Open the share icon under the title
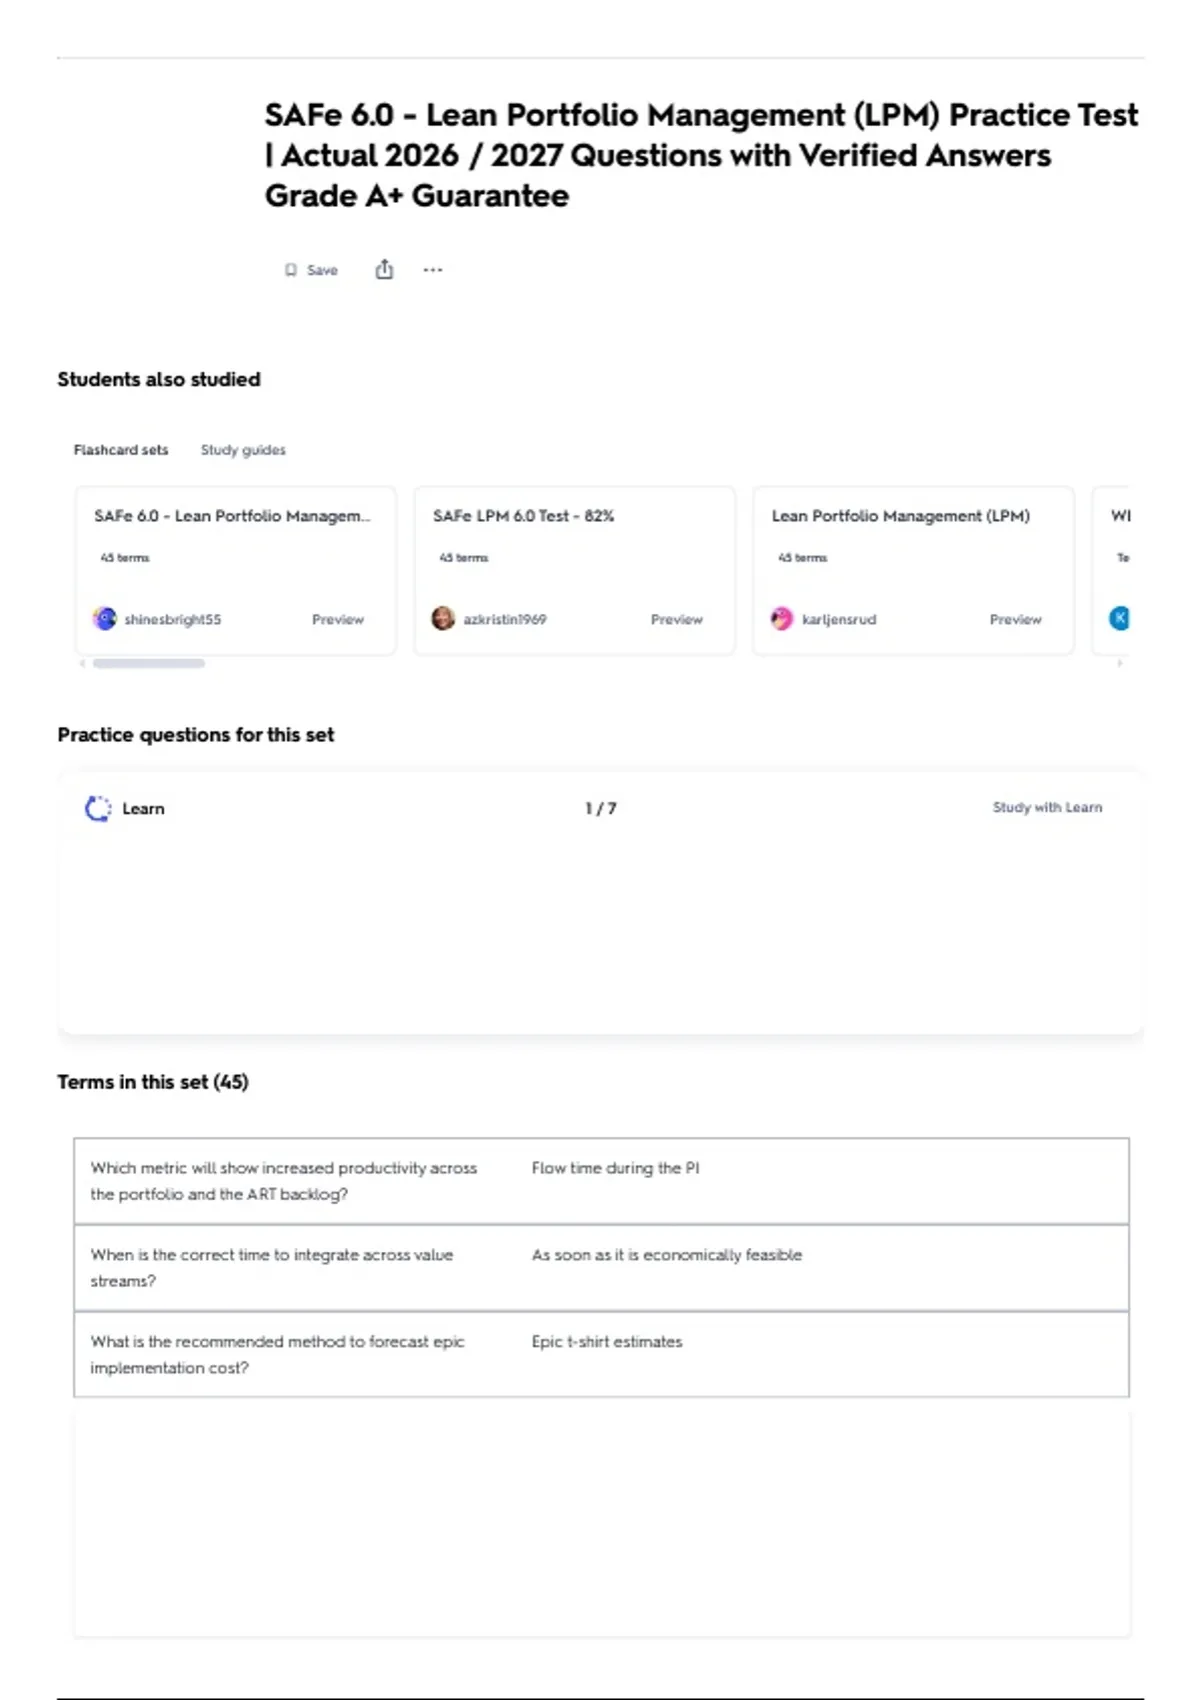Image resolution: width=1200 pixels, height=1700 pixels. pyautogui.click(x=384, y=269)
